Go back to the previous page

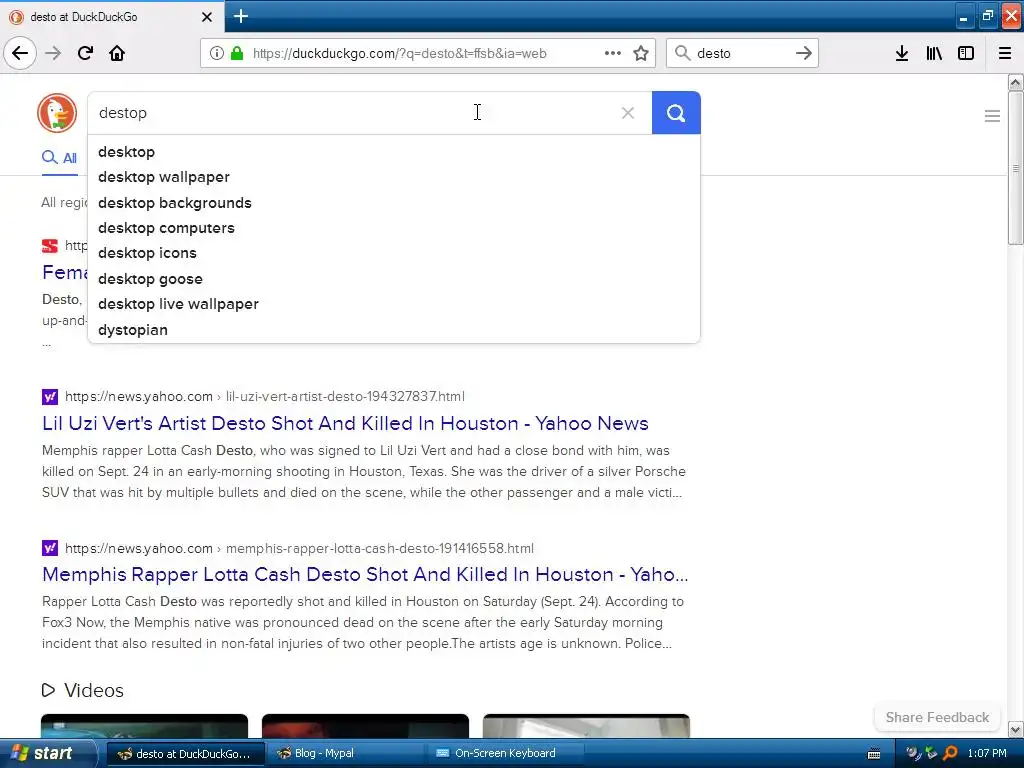click(x=20, y=53)
